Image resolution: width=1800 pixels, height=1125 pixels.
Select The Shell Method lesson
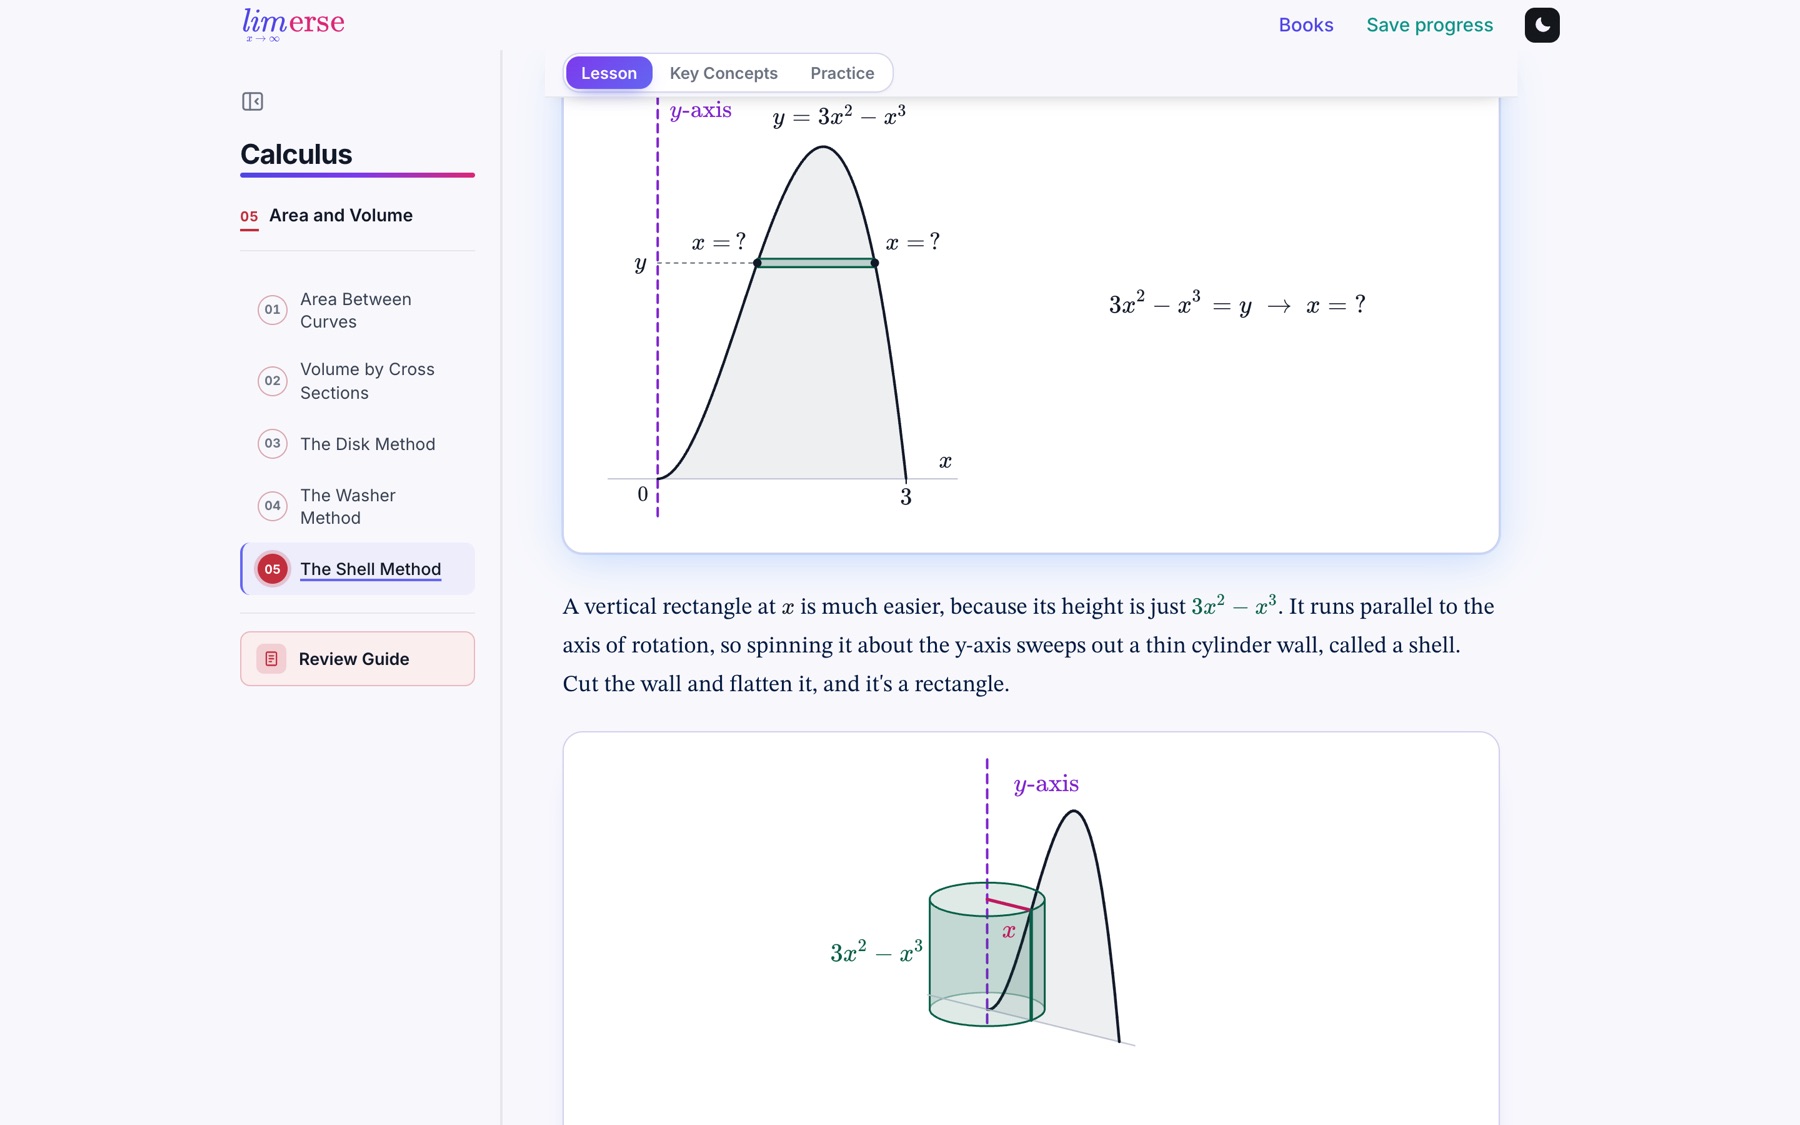[357, 569]
